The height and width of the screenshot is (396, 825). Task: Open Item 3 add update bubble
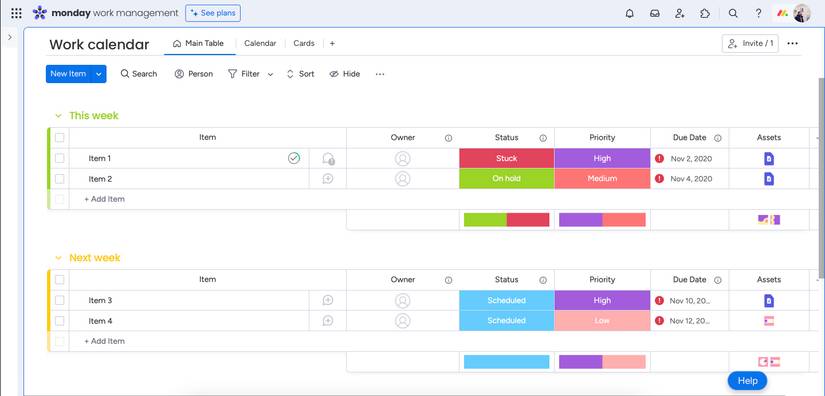pos(328,300)
